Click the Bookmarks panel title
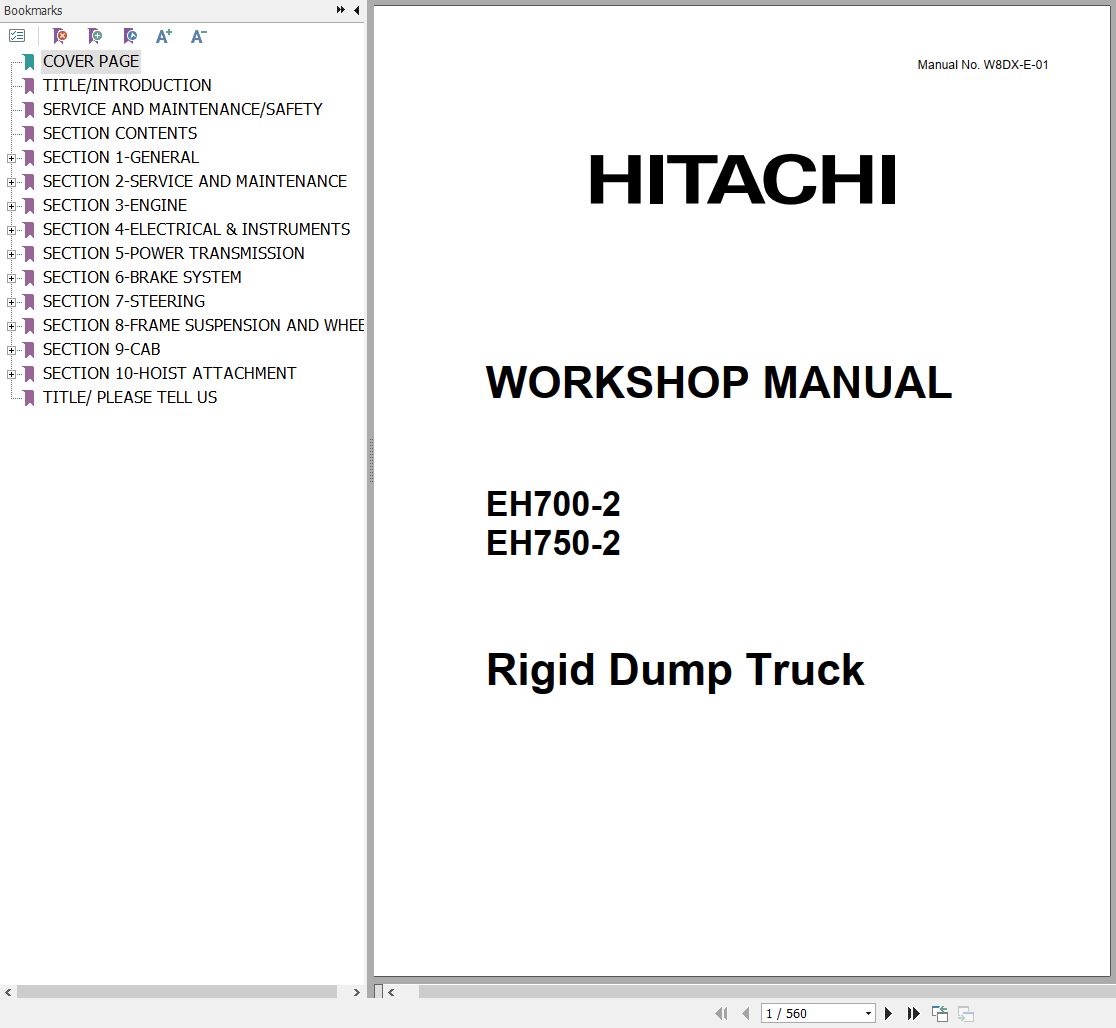 [x=33, y=10]
